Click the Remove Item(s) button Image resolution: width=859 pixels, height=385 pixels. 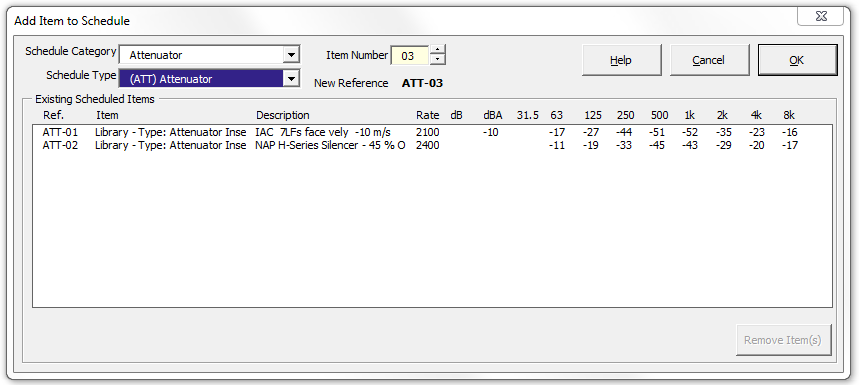point(783,340)
